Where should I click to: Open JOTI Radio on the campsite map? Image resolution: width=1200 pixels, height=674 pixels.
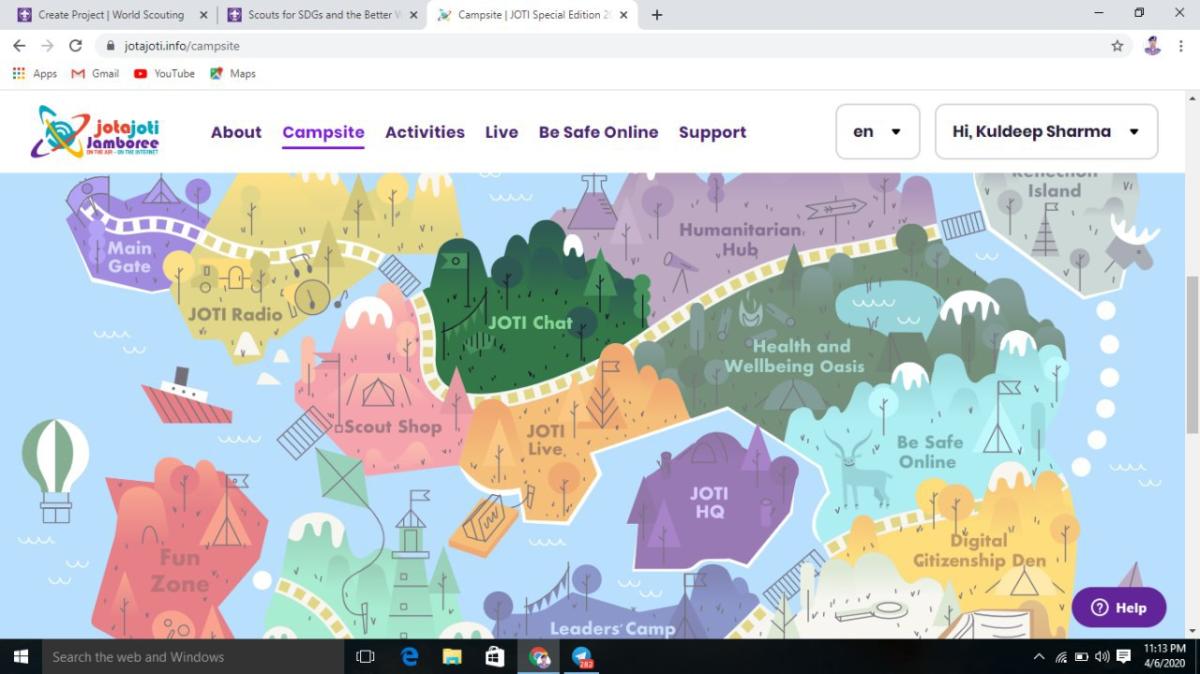pos(235,314)
